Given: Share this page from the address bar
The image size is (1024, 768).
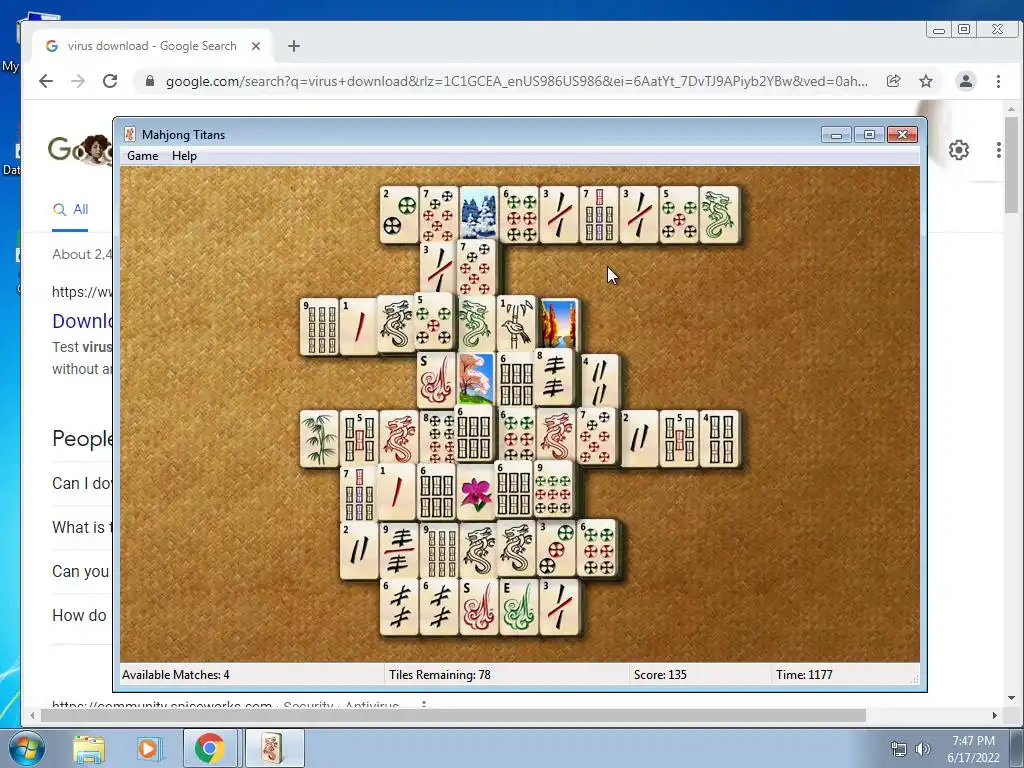Looking at the screenshot, I should pyautogui.click(x=893, y=81).
